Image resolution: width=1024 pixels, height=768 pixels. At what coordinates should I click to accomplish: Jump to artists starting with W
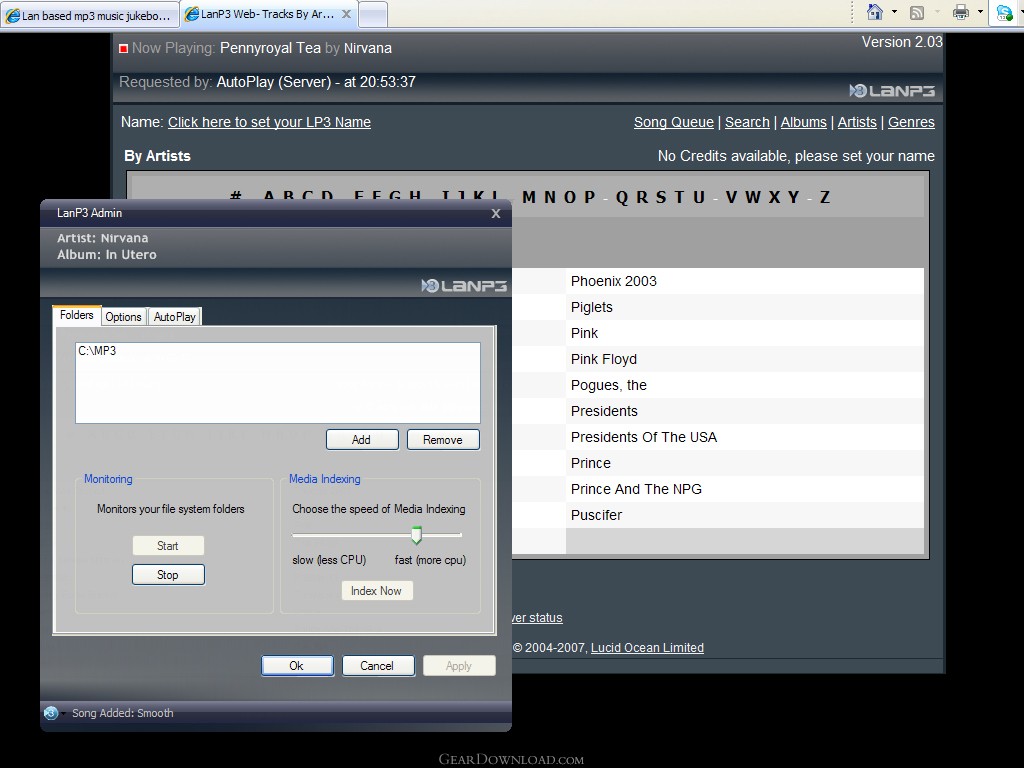753,197
